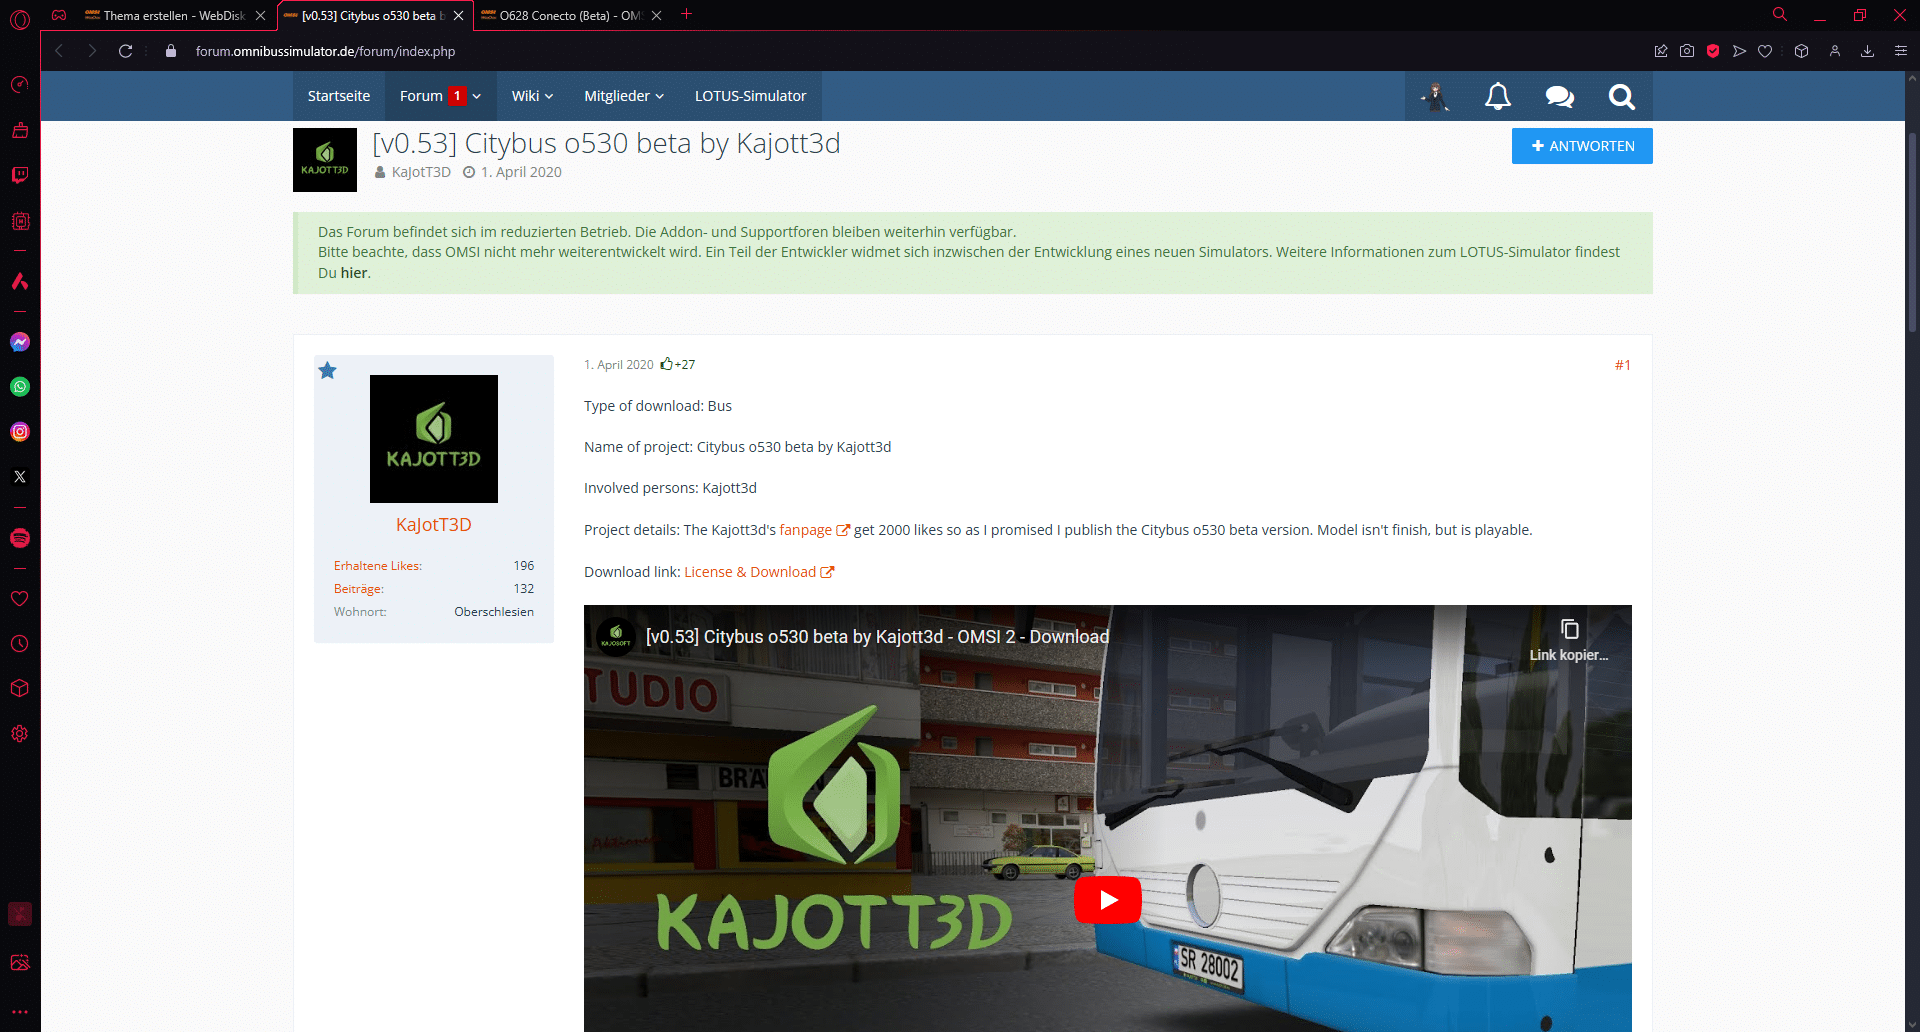The width and height of the screenshot is (1920, 1032).
Task: Open Messenger in the browser sidebar
Action: pos(20,342)
